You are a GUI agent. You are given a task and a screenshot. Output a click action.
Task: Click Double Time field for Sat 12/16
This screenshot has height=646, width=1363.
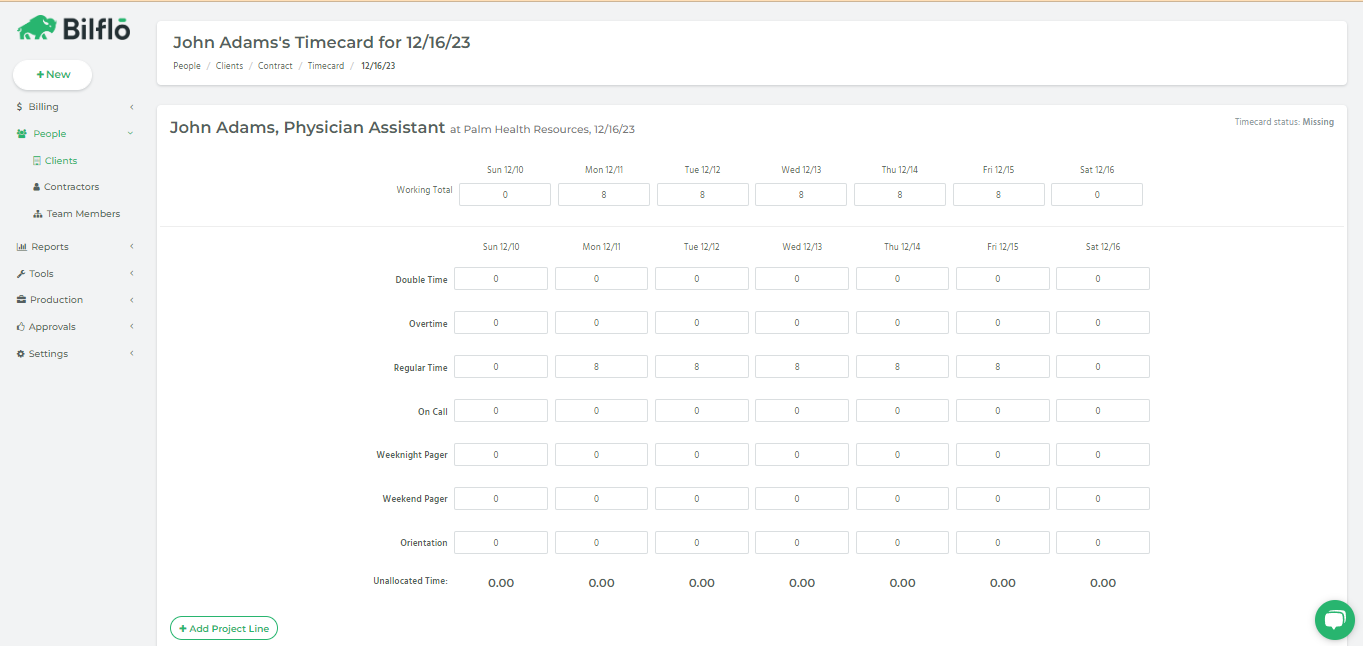tap(1103, 279)
